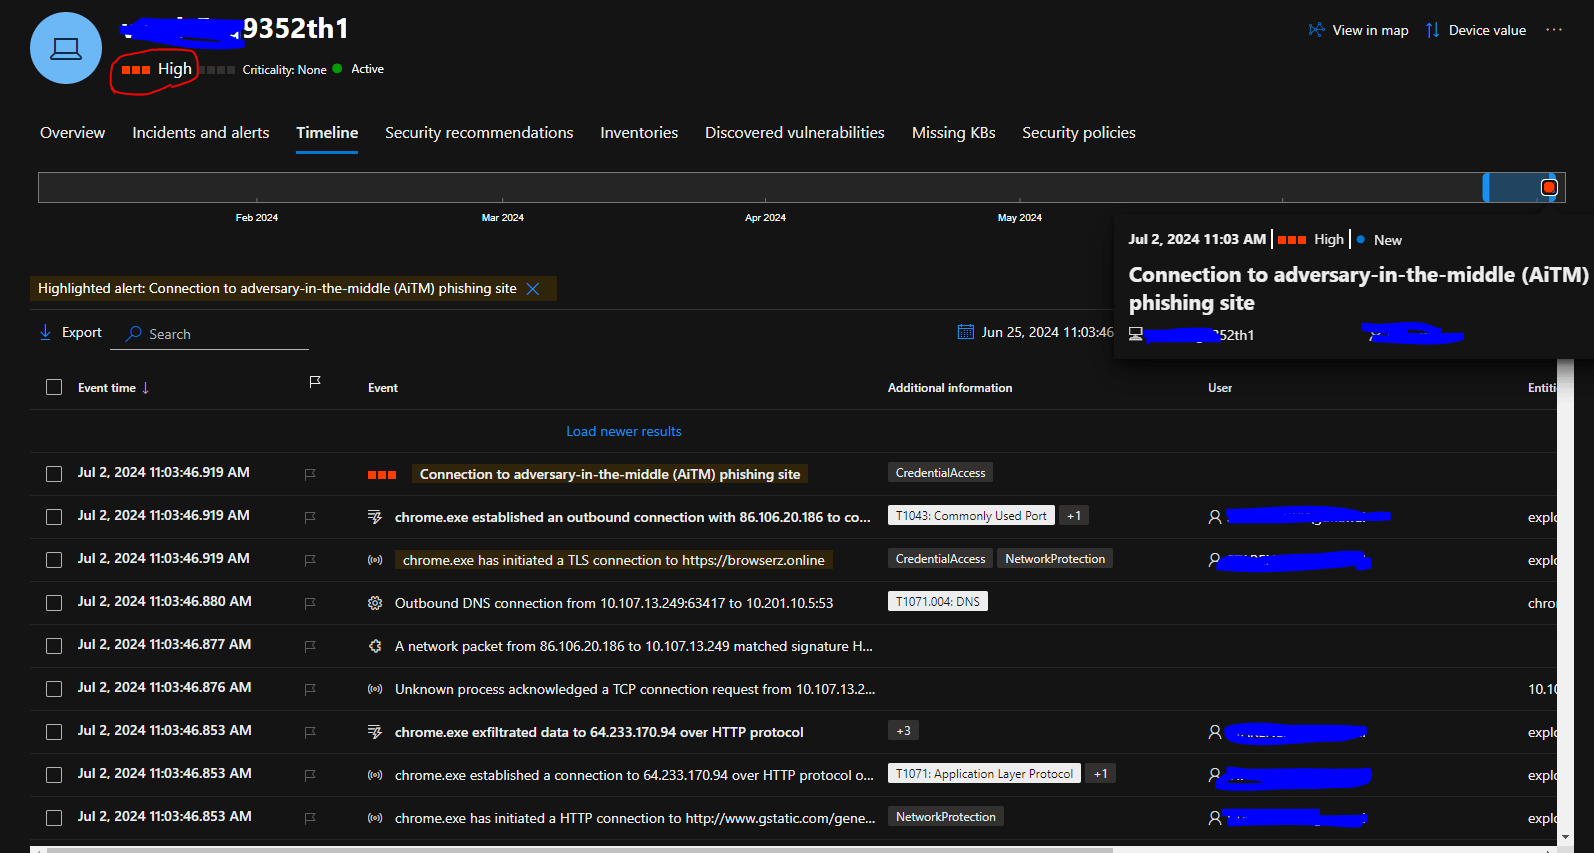Viewport: 1594px width, 853px height.
Task: Open View in map
Action: pos(1359,30)
